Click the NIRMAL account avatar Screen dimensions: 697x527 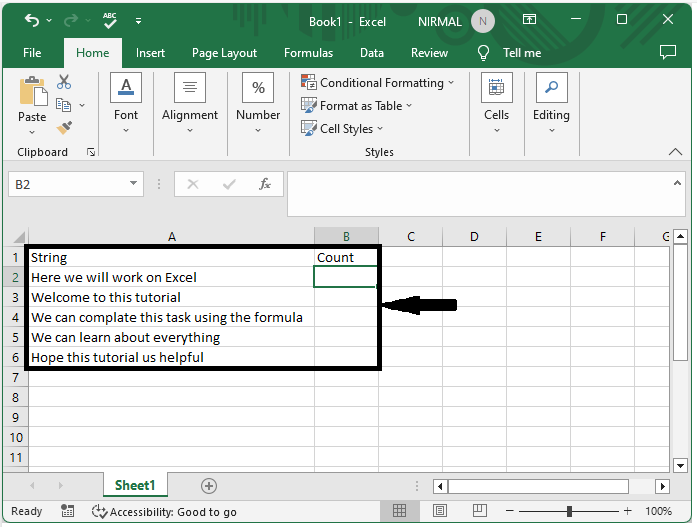click(x=483, y=21)
